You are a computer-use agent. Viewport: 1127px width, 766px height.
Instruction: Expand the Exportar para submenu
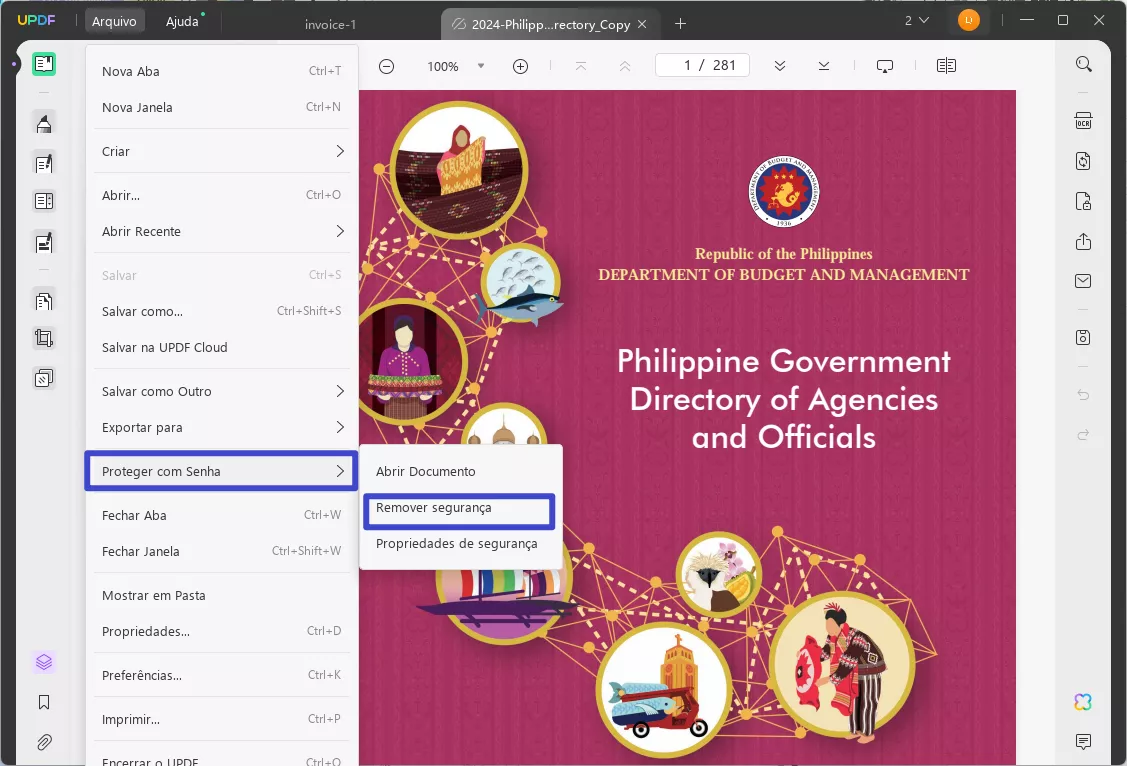click(221, 428)
